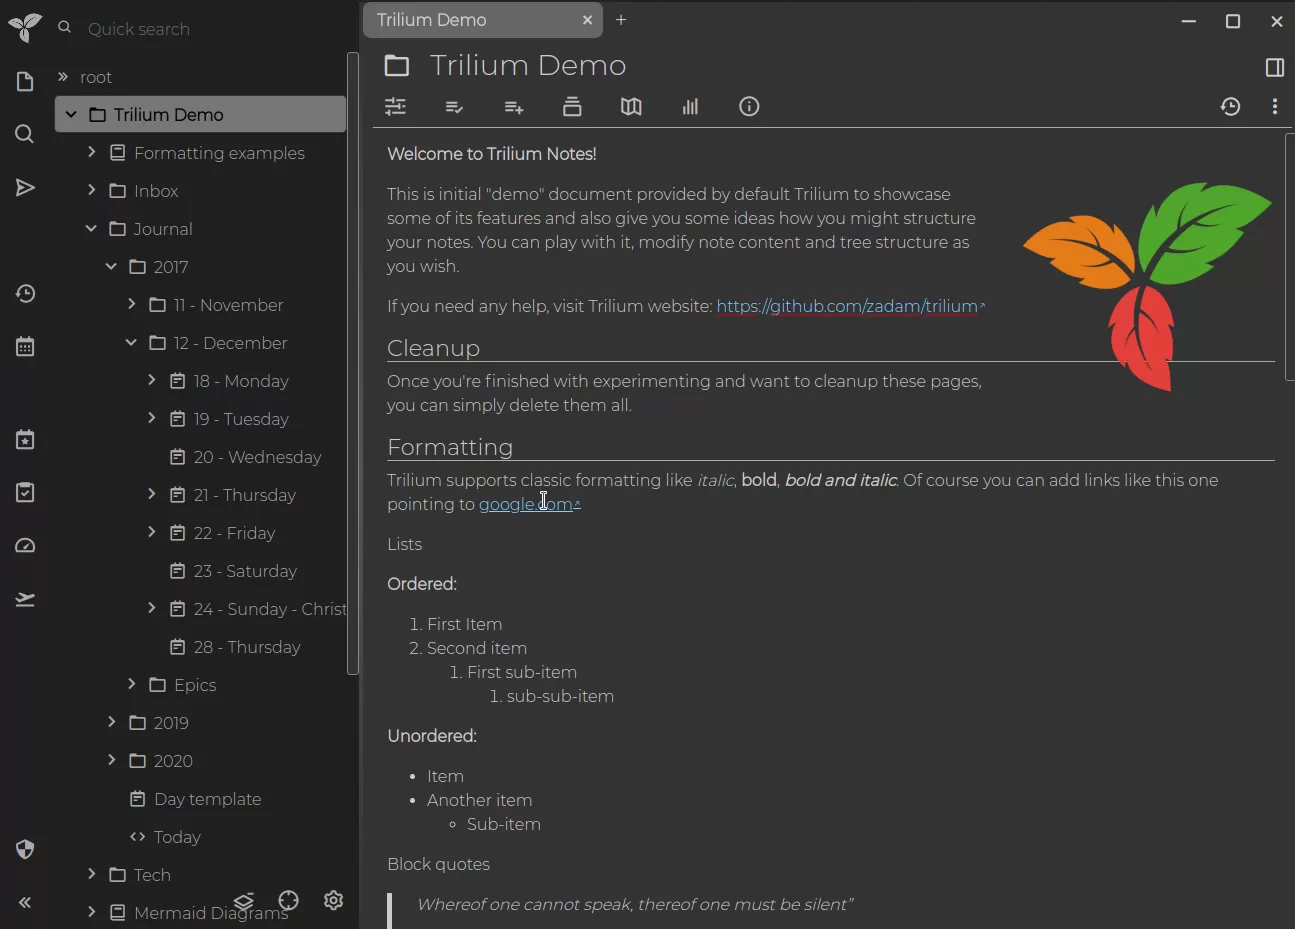Open the Trilium GitHub link
This screenshot has height=929, width=1295.
coord(848,306)
